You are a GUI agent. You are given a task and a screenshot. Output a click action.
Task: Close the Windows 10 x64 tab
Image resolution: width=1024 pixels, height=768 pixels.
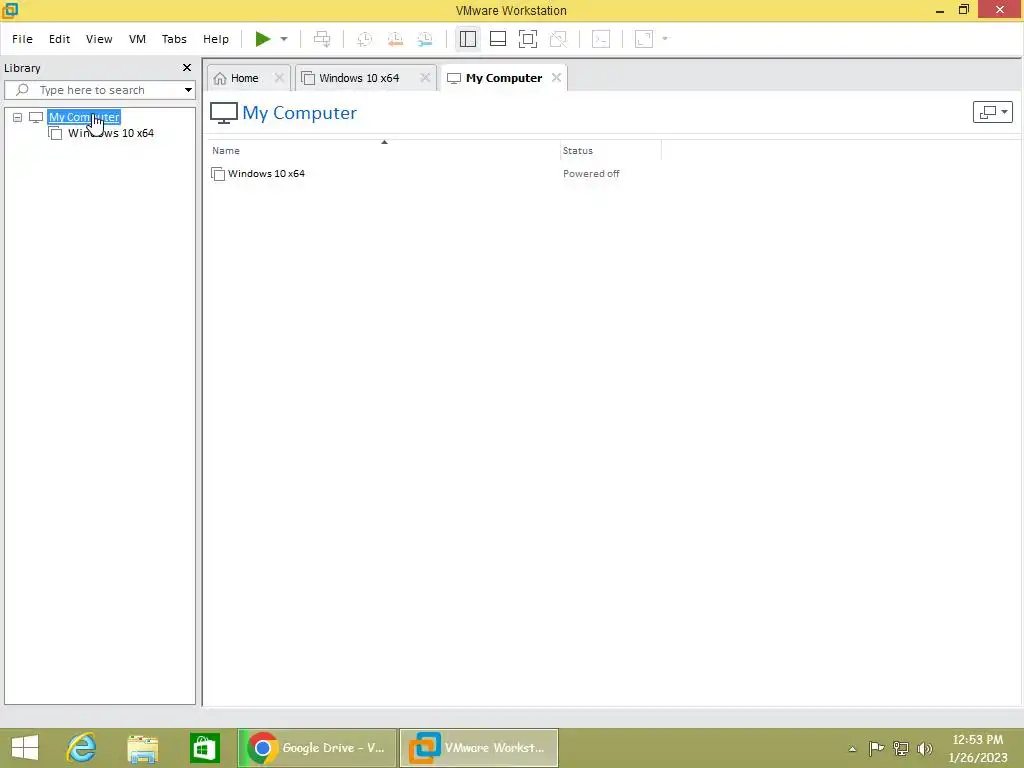pyautogui.click(x=424, y=78)
